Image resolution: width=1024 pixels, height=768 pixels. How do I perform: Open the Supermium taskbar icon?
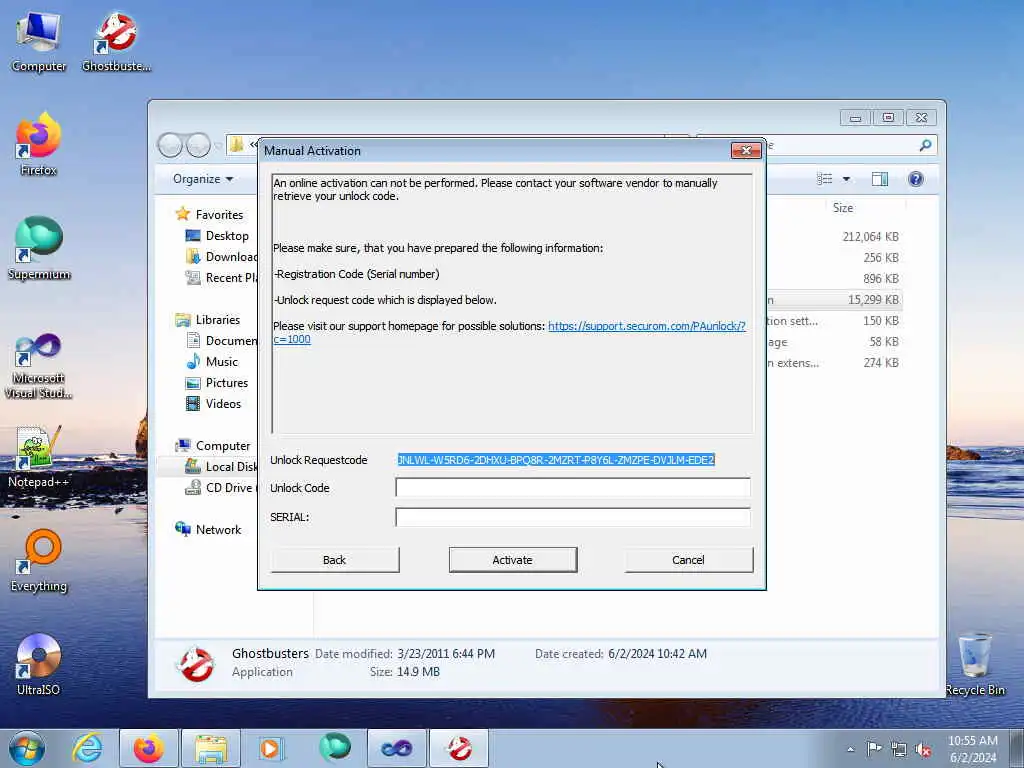click(335, 748)
